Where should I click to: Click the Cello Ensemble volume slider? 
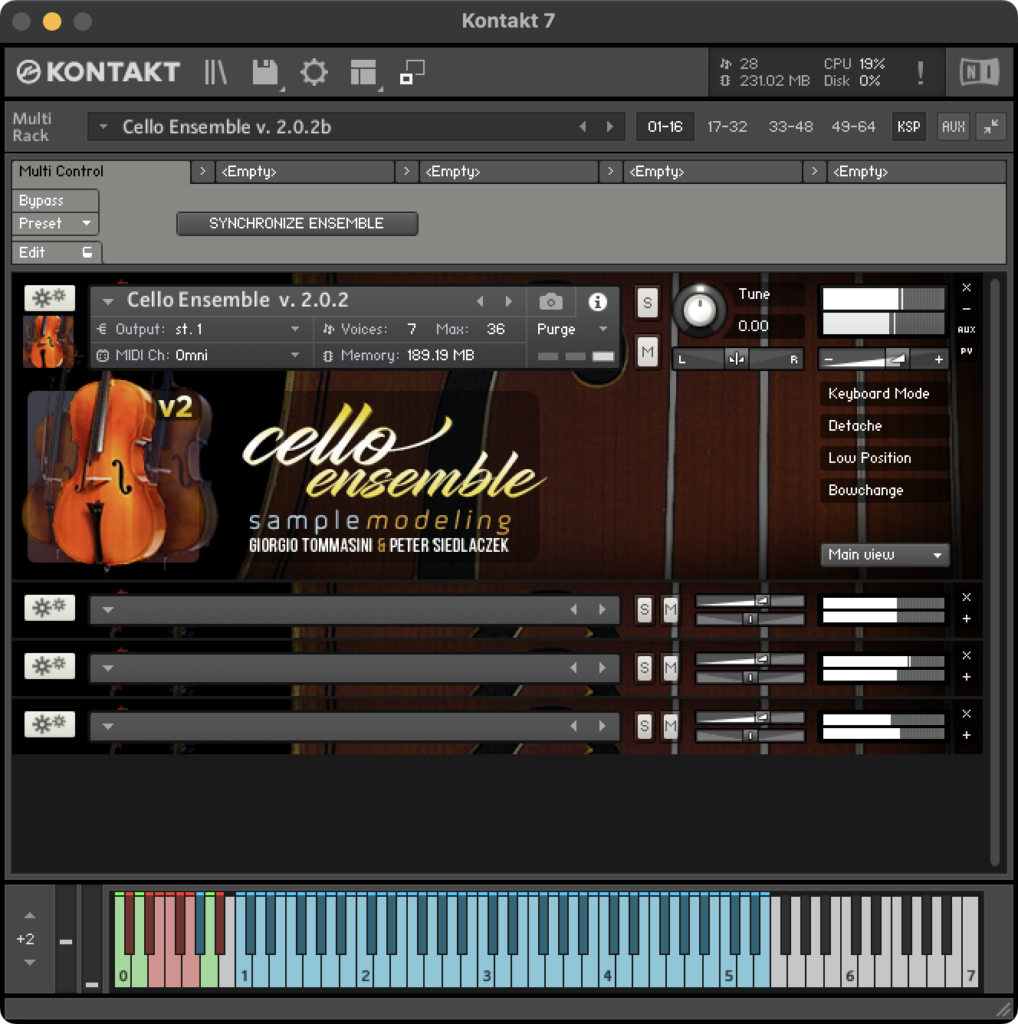pyautogui.click(x=883, y=359)
